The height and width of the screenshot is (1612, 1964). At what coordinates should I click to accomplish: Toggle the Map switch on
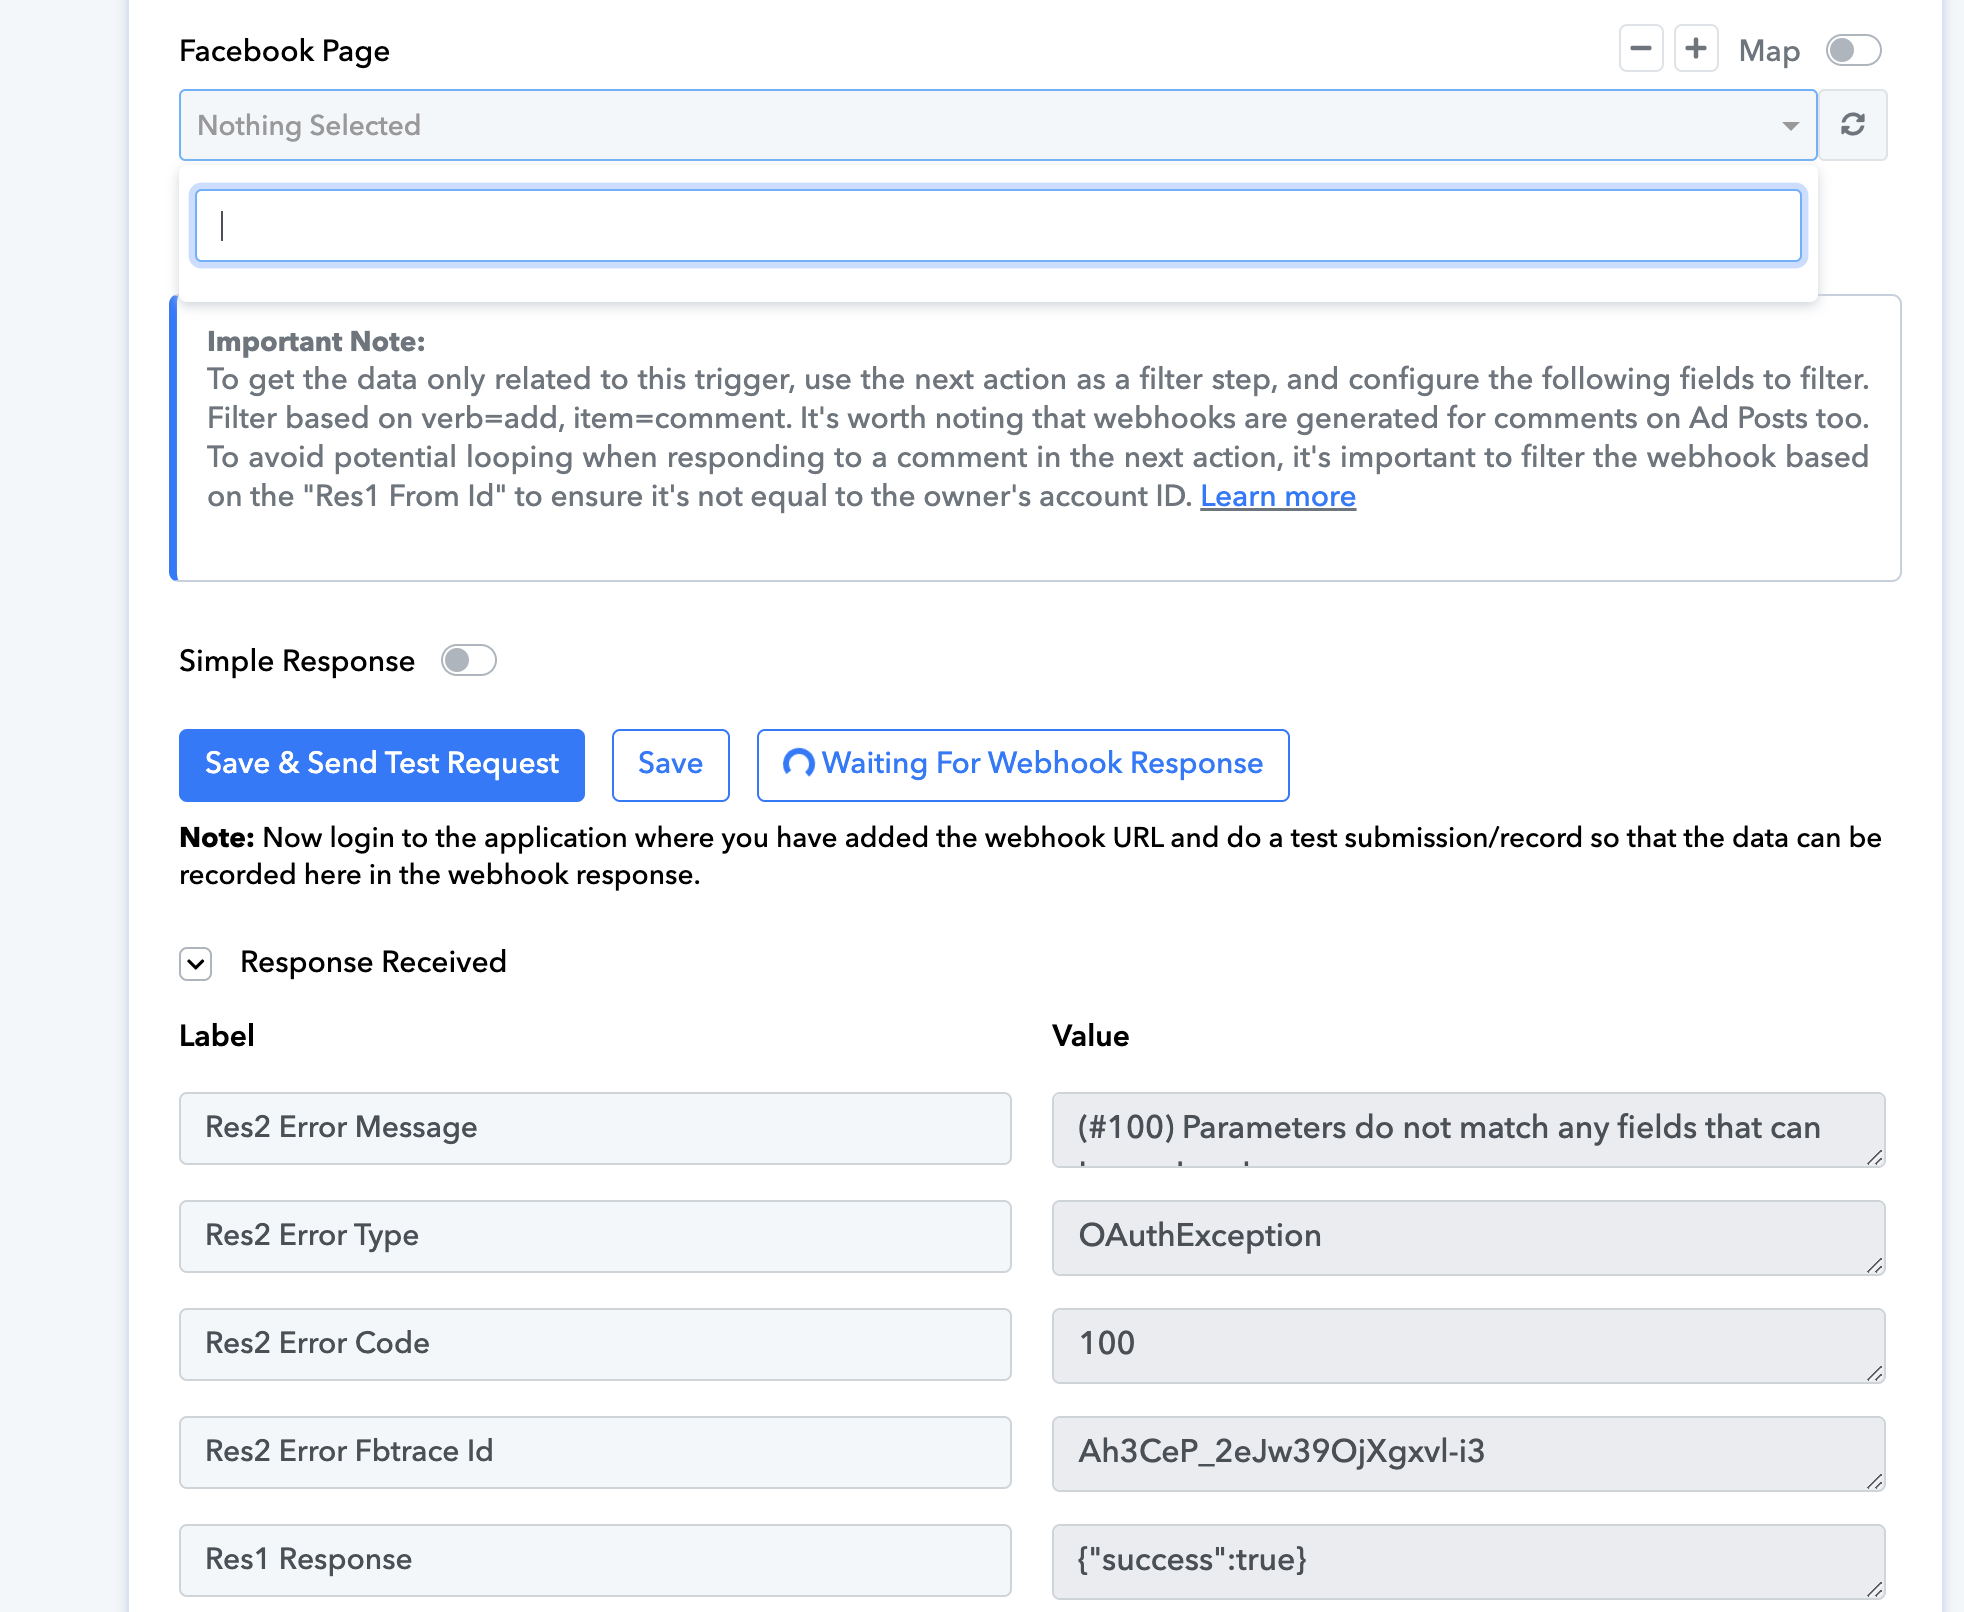click(1853, 50)
